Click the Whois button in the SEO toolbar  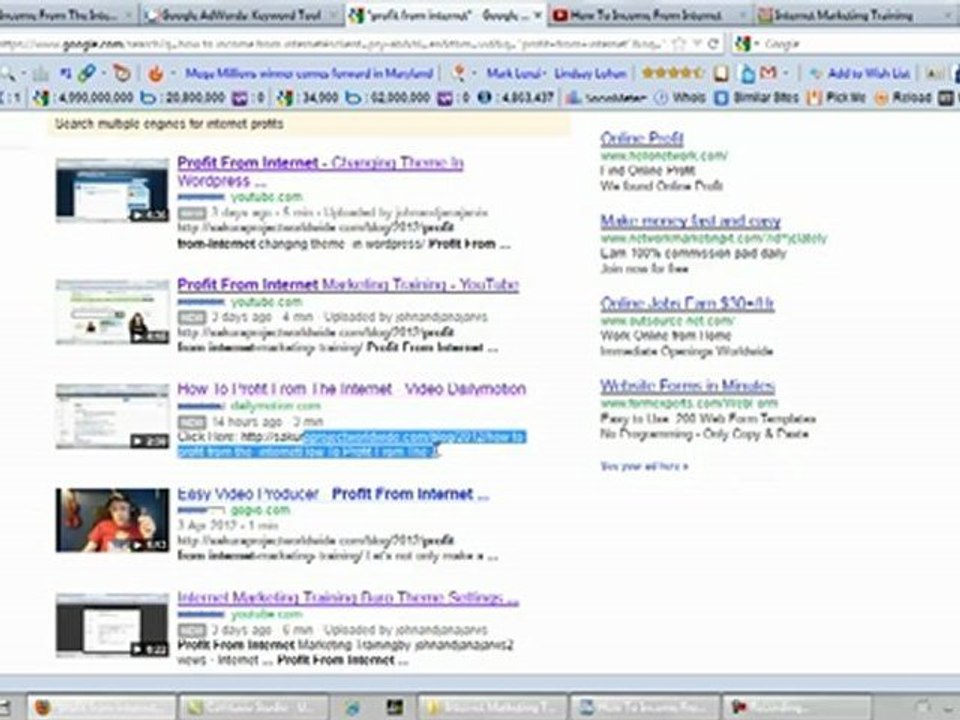[x=680, y=97]
